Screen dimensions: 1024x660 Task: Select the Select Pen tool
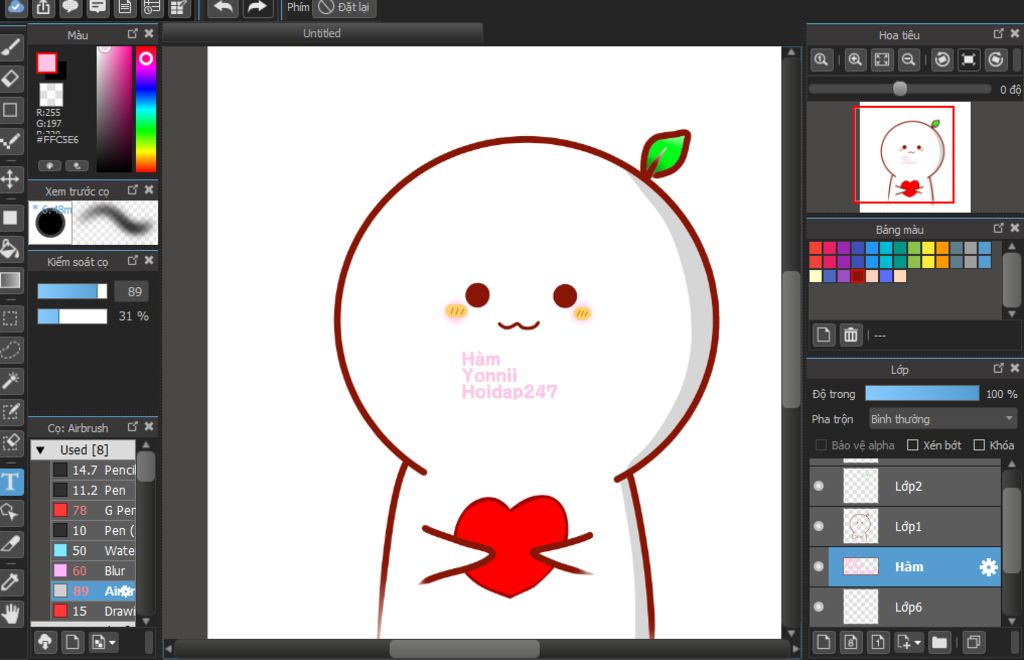point(11,411)
